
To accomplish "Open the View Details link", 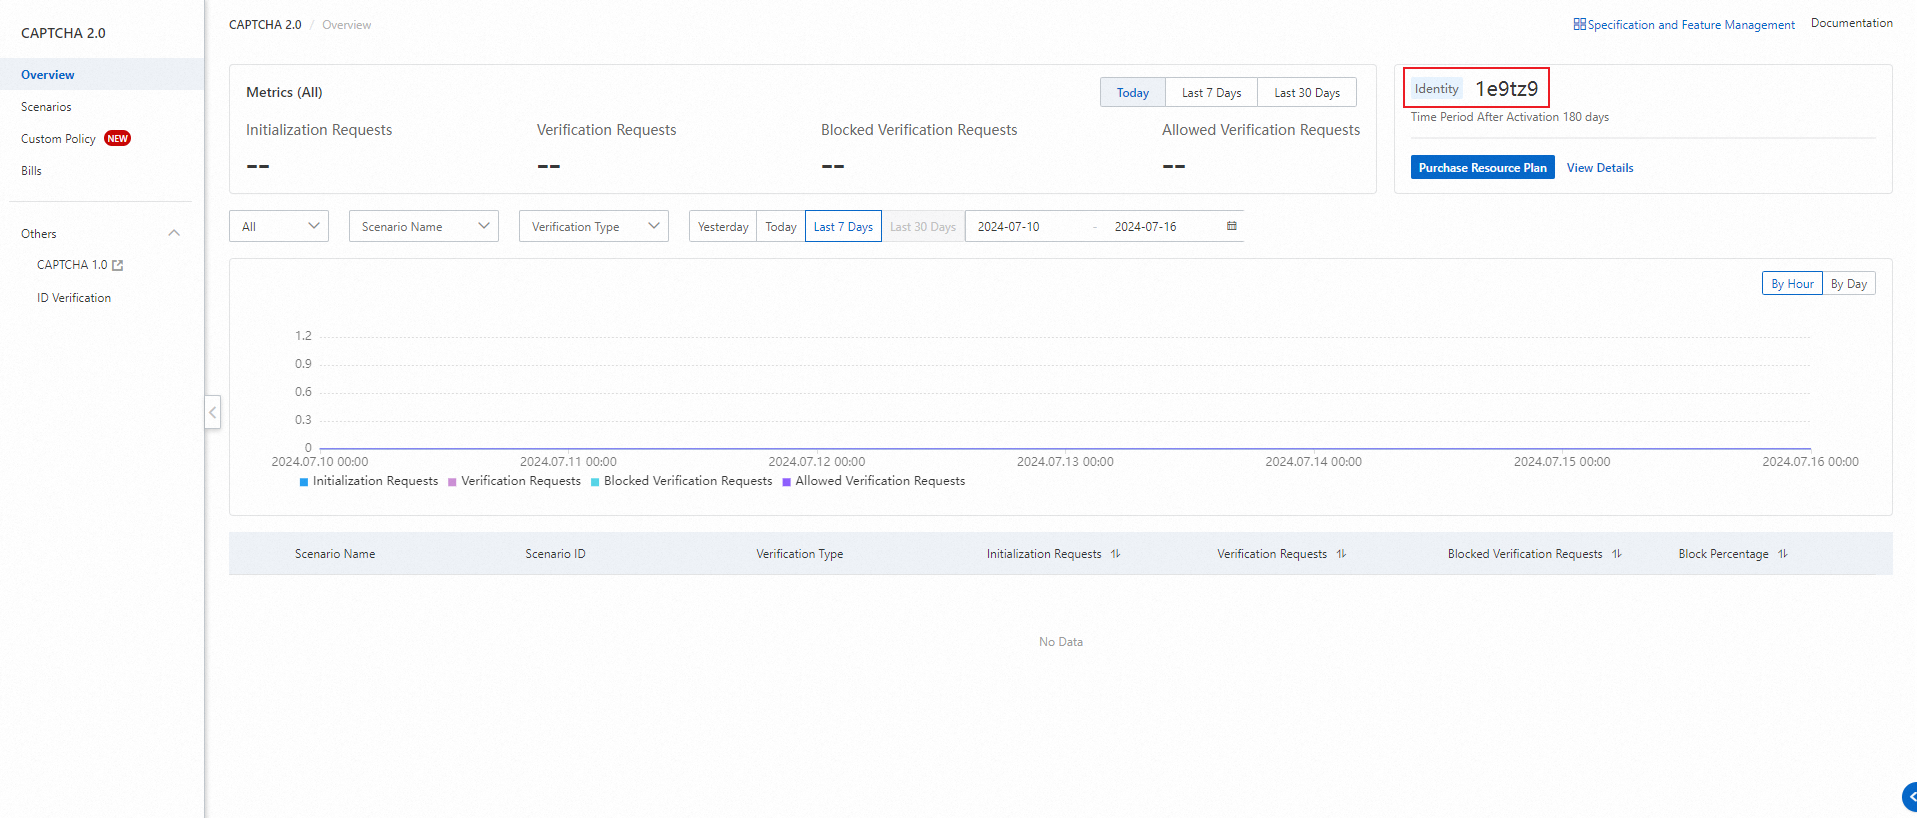I will 1600,168.
